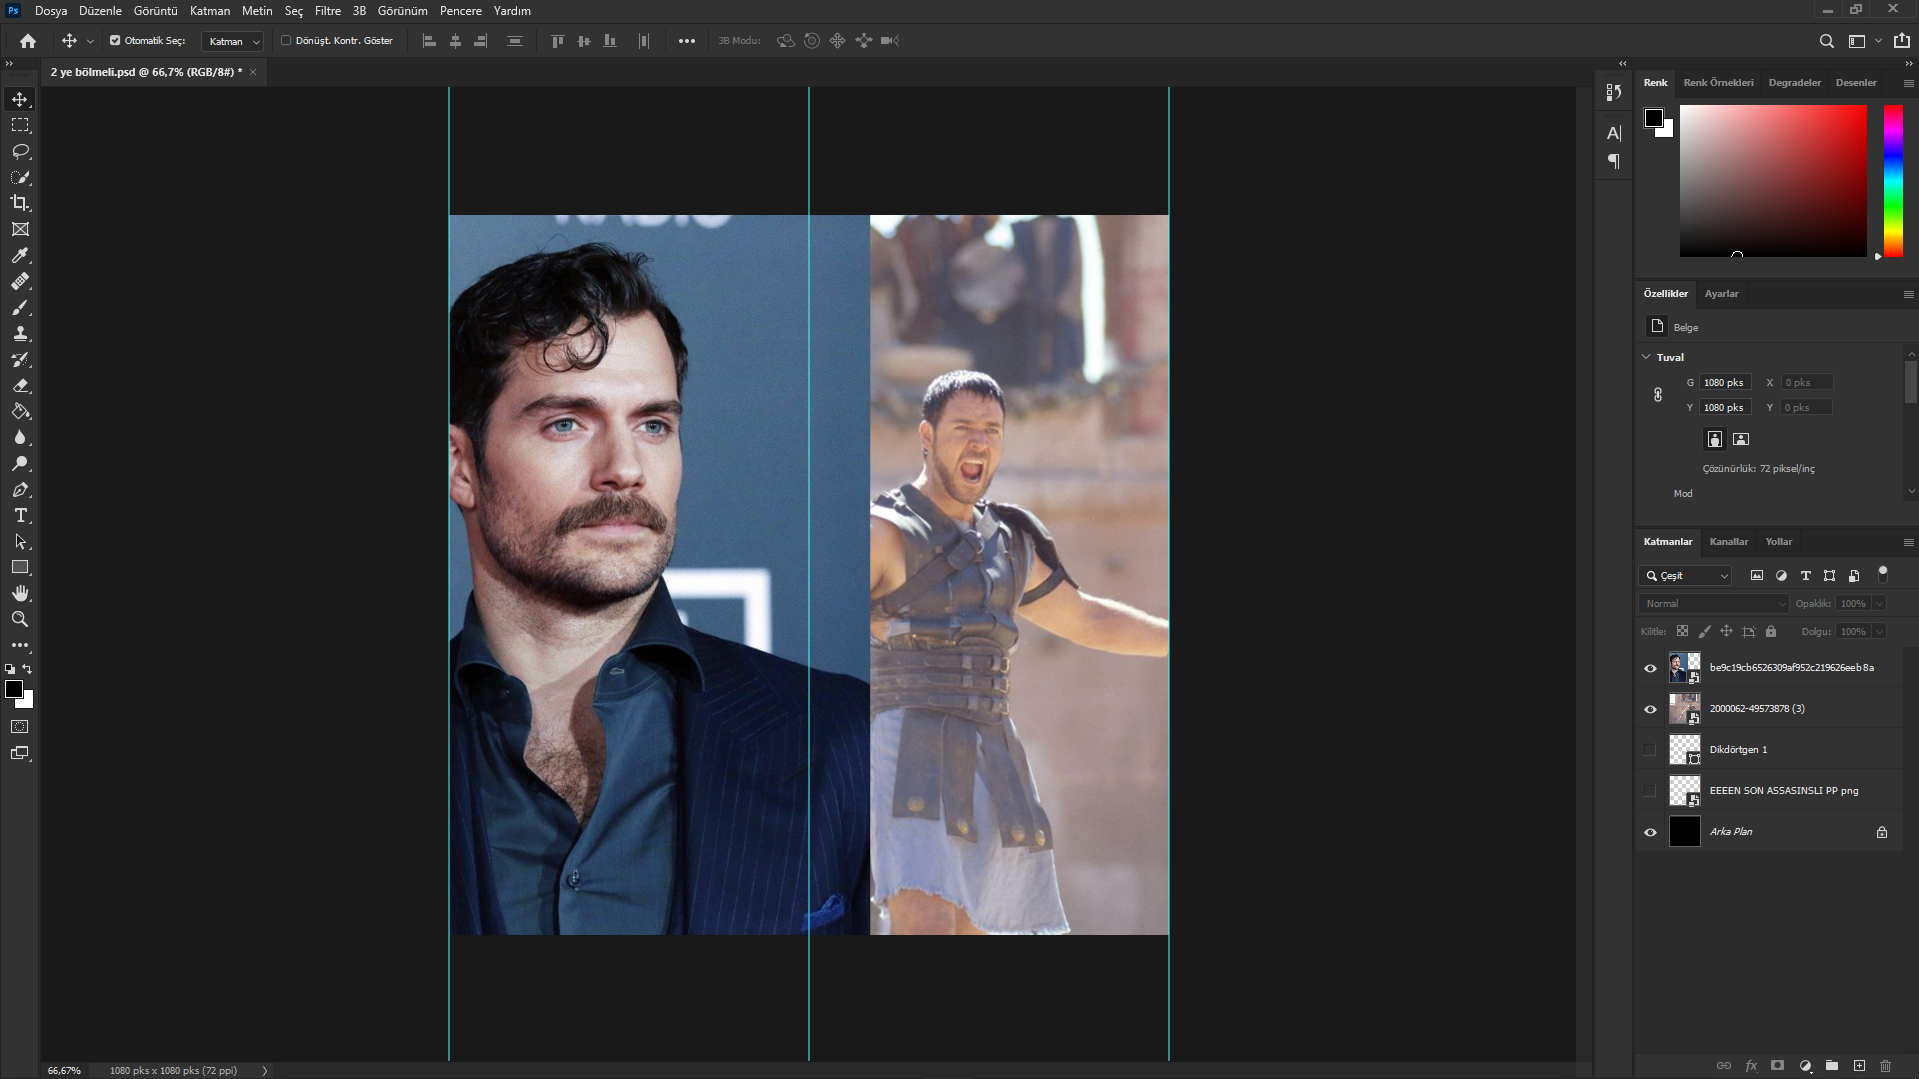Activate the Horizontal Type tool
The image size is (1919, 1079).
pos(20,515)
